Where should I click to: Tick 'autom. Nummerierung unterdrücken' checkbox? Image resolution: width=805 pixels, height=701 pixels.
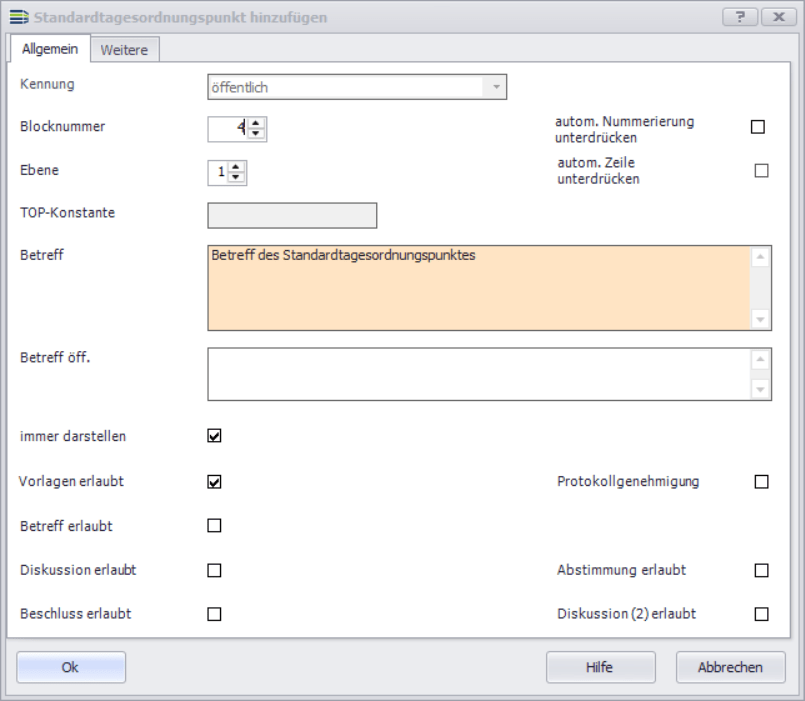(757, 127)
